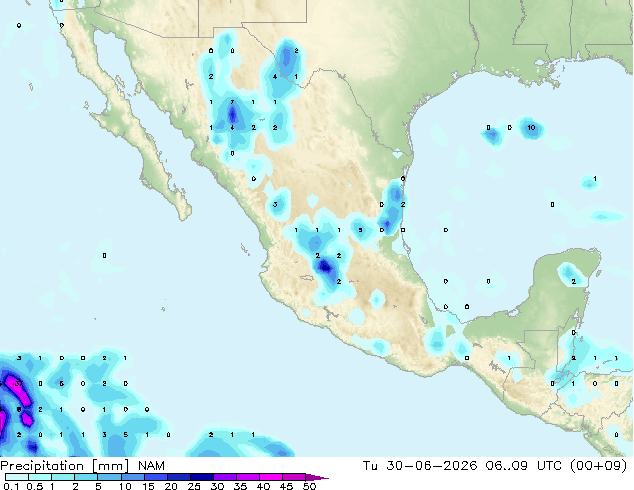Click the legend label '0.5'
The height and width of the screenshot is (490, 634).
[35, 486]
